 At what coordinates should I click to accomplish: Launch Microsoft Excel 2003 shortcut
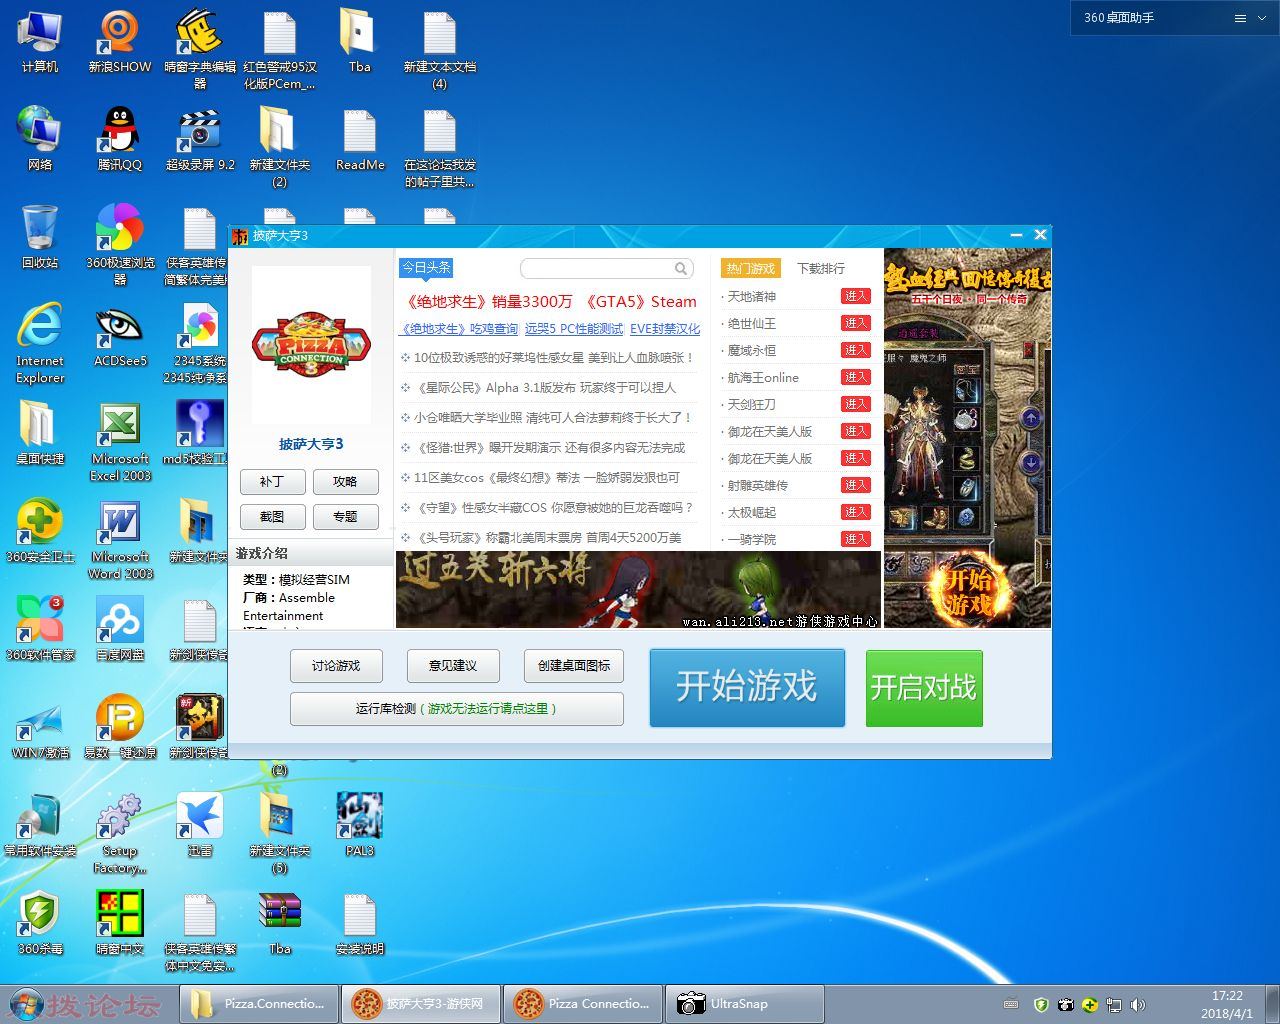(119, 441)
